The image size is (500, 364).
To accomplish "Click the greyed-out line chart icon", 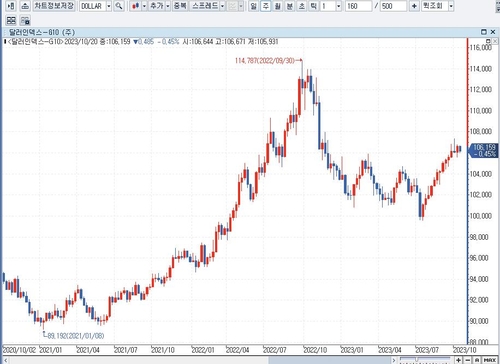I will [x=232, y=6].
